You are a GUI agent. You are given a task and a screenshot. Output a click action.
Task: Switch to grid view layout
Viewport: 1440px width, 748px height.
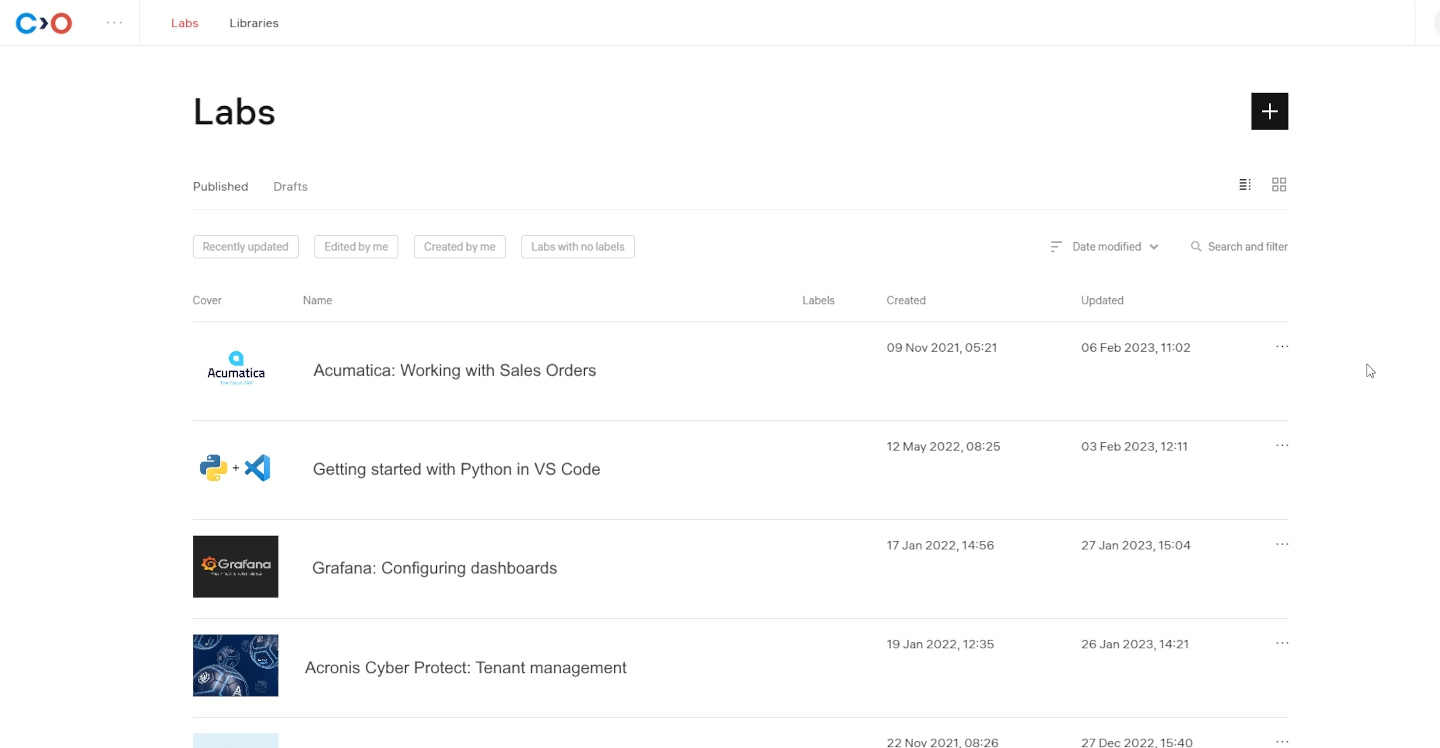1279,184
